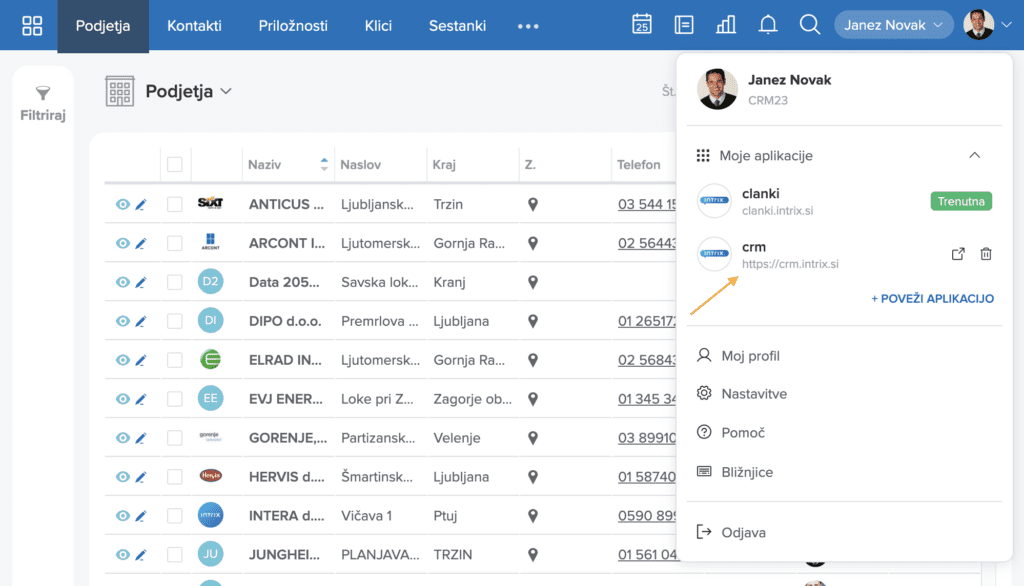Click the pencil edit icon for DIPO d.o.o.
Screen dimensions: 1024x586
pos(141,321)
